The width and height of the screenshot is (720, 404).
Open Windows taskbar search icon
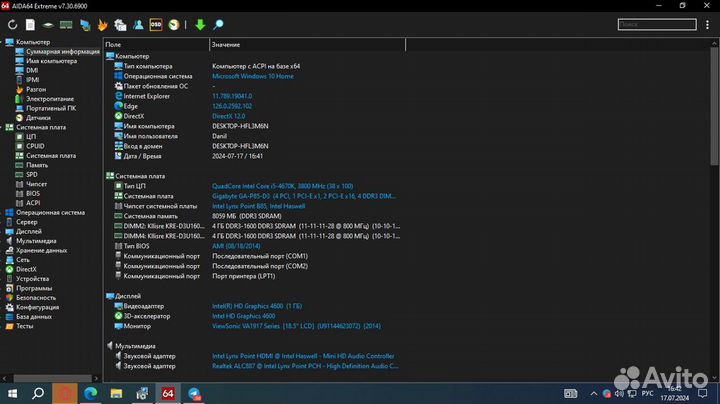(38, 393)
